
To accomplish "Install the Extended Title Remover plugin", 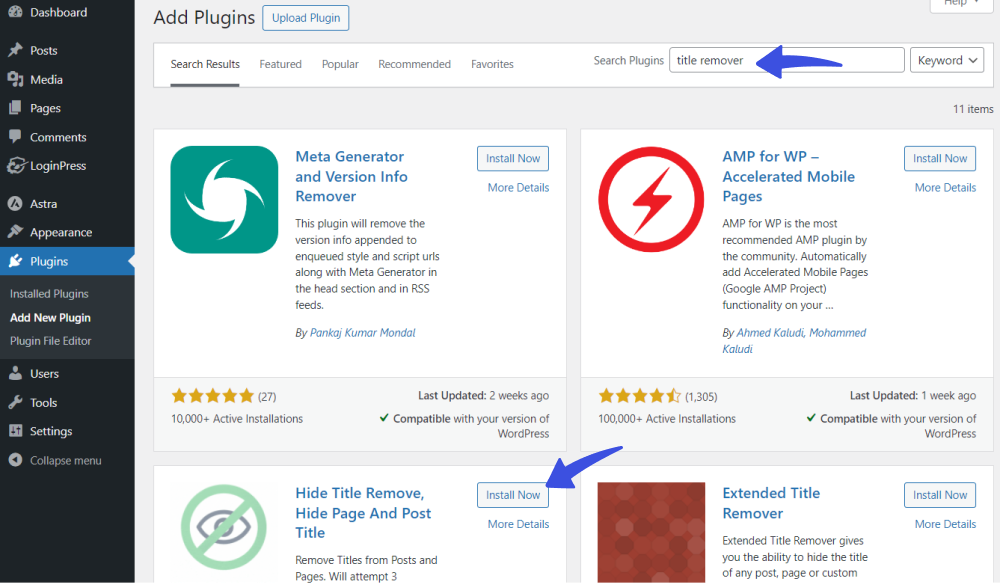I will coord(939,495).
